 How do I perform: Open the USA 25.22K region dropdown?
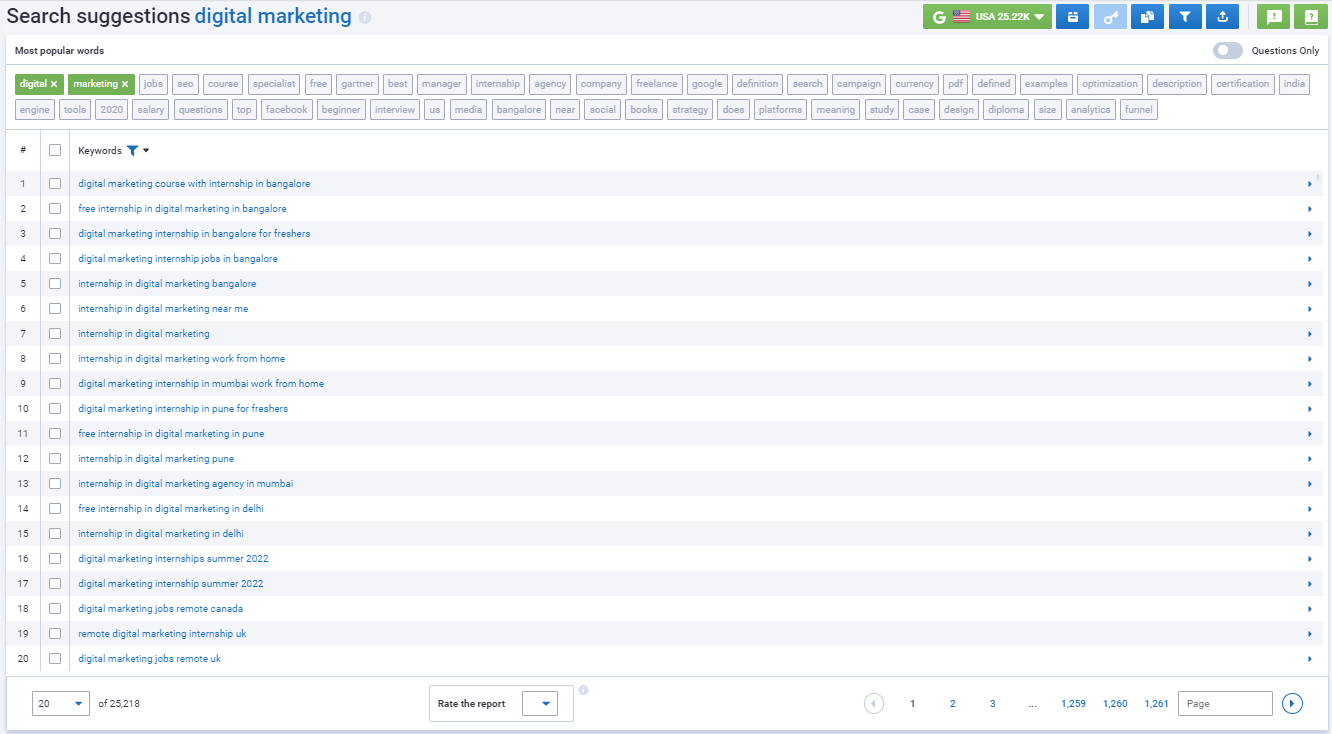click(987, 16)
